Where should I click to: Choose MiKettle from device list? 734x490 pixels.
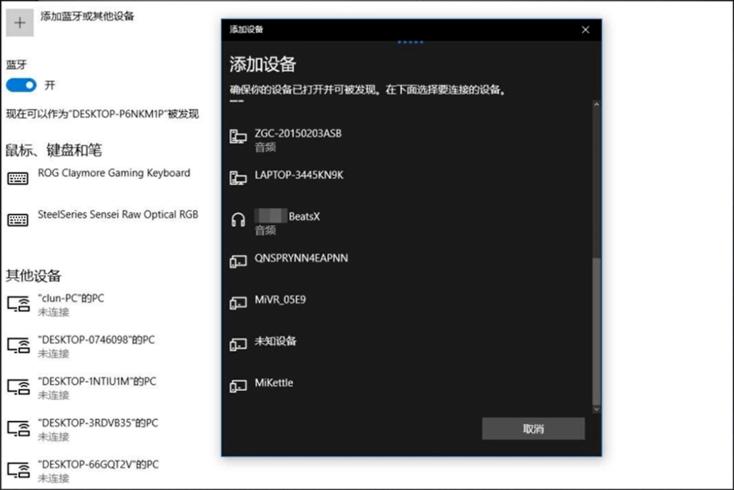pos(274,383)
